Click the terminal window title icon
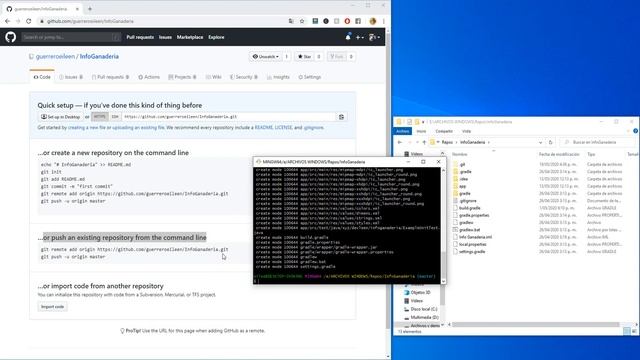Screen dimensions: 640x360 tap(258, 162)
